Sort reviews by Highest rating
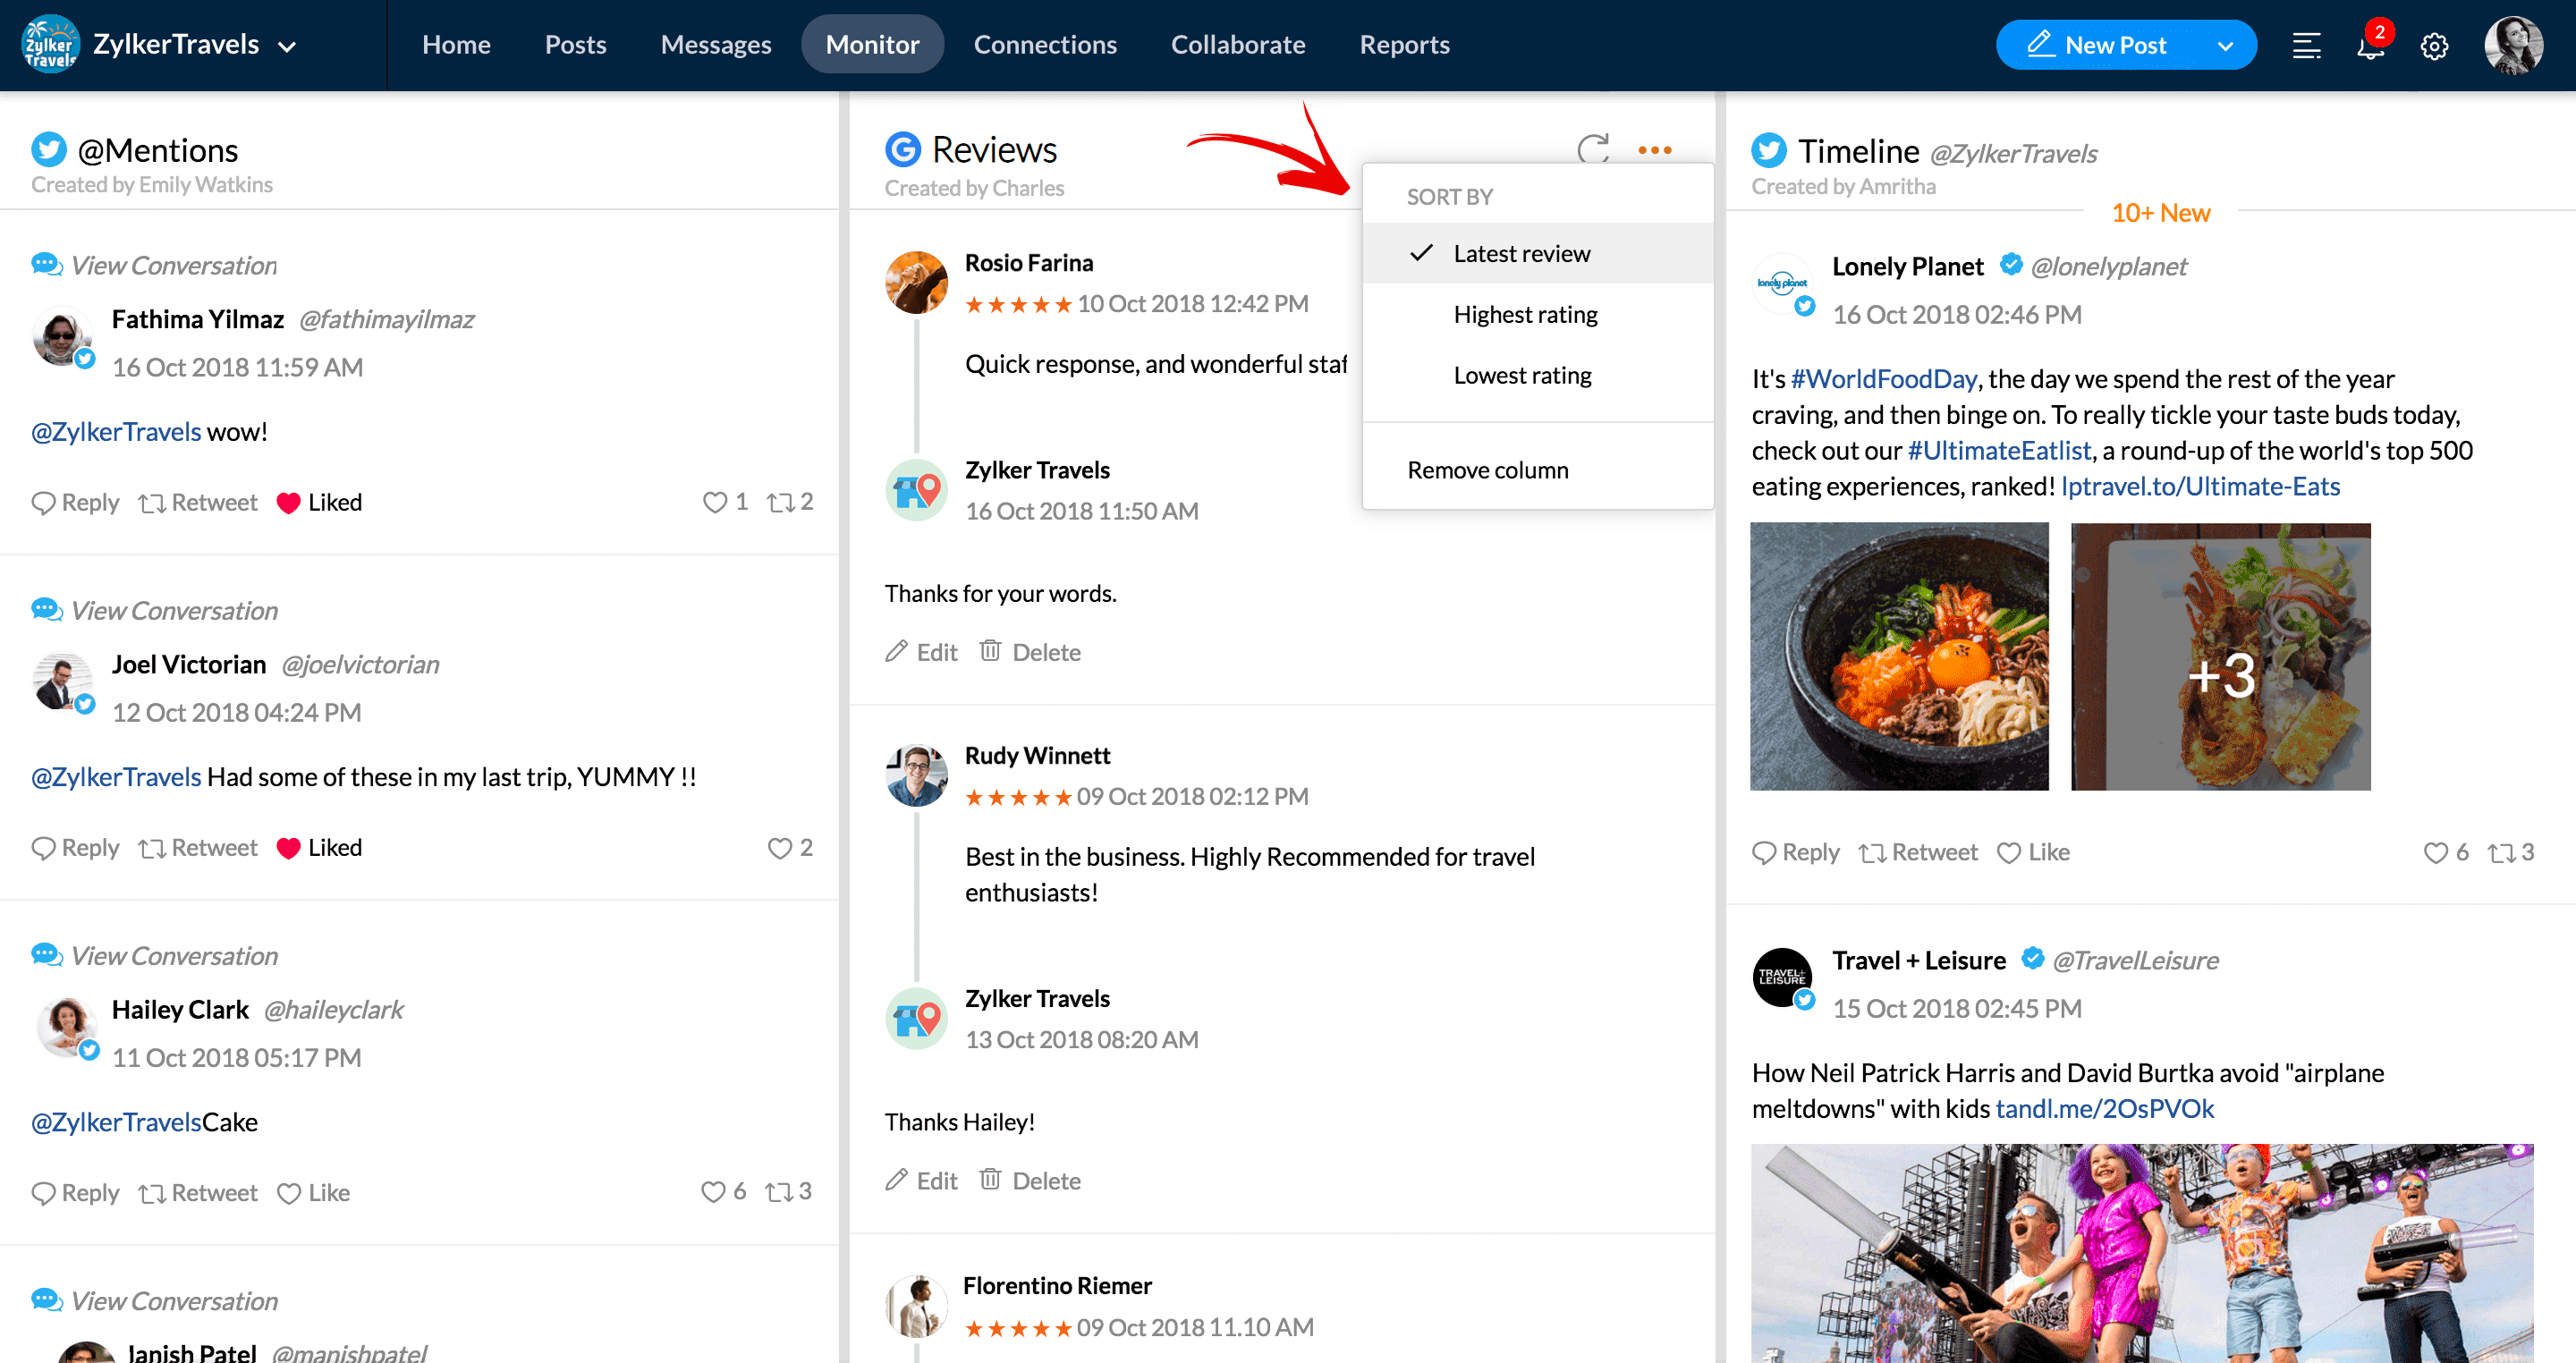Screen dimensions: 2576x1363 pyautogui.click(x=1538, y=314)
